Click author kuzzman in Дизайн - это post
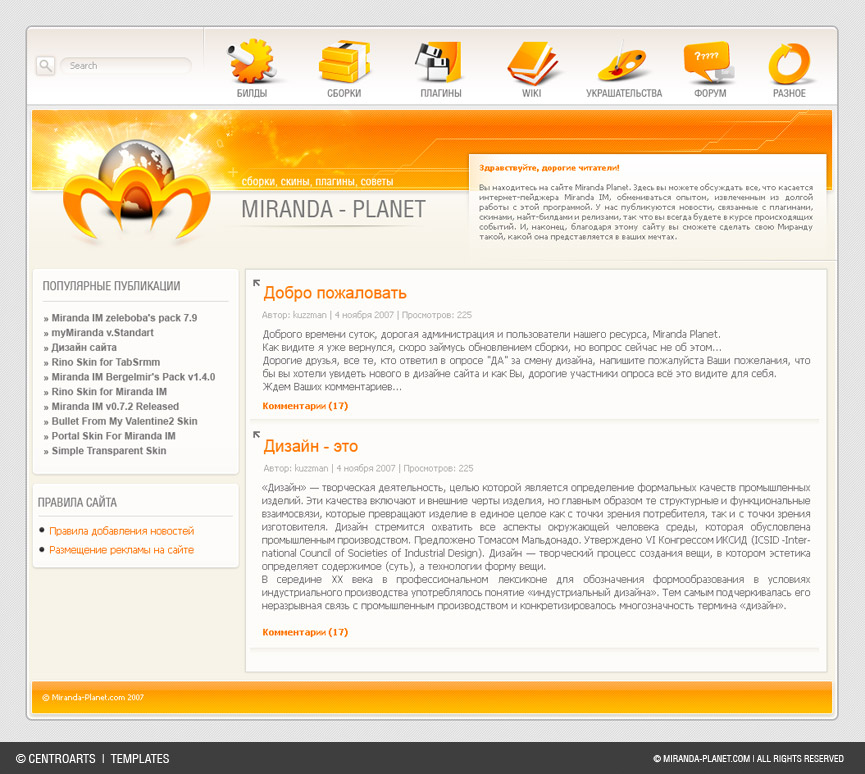The width and height of the screenshot is (865, 774). coord(311,468)
